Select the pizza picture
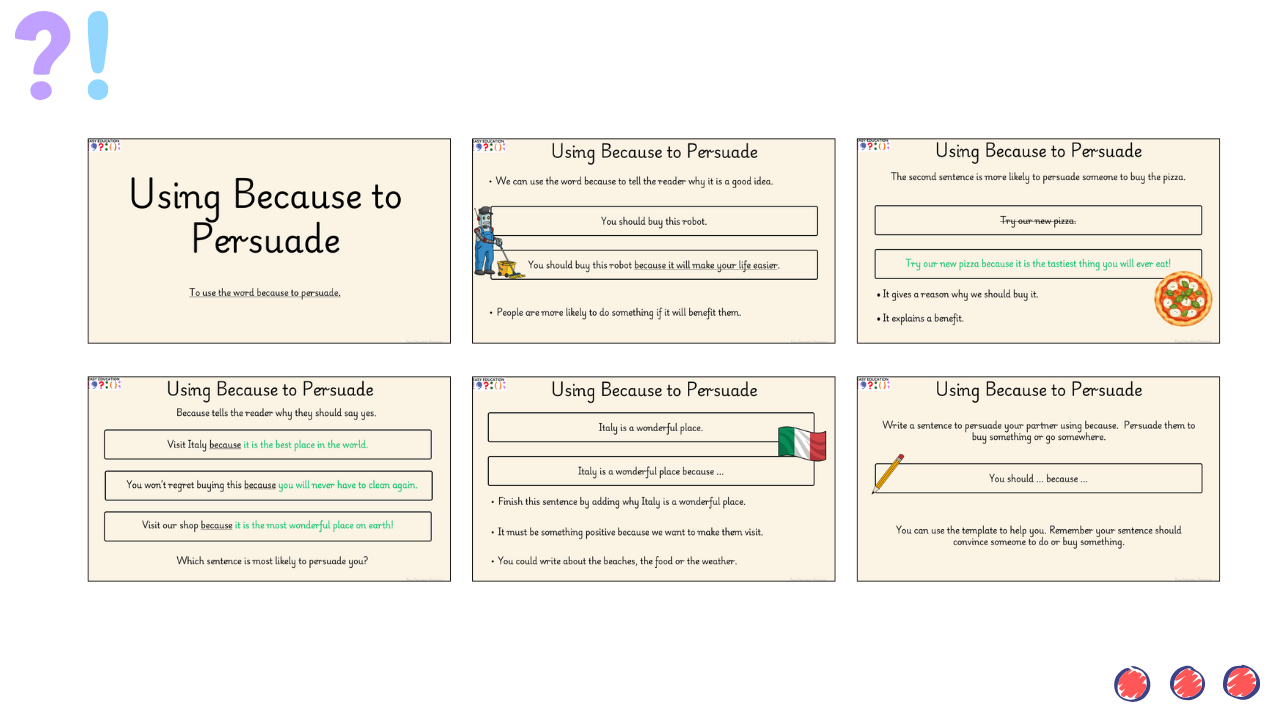This screenshot has width=1280, height=720. pyautogui.click(x=1183, y=299)
